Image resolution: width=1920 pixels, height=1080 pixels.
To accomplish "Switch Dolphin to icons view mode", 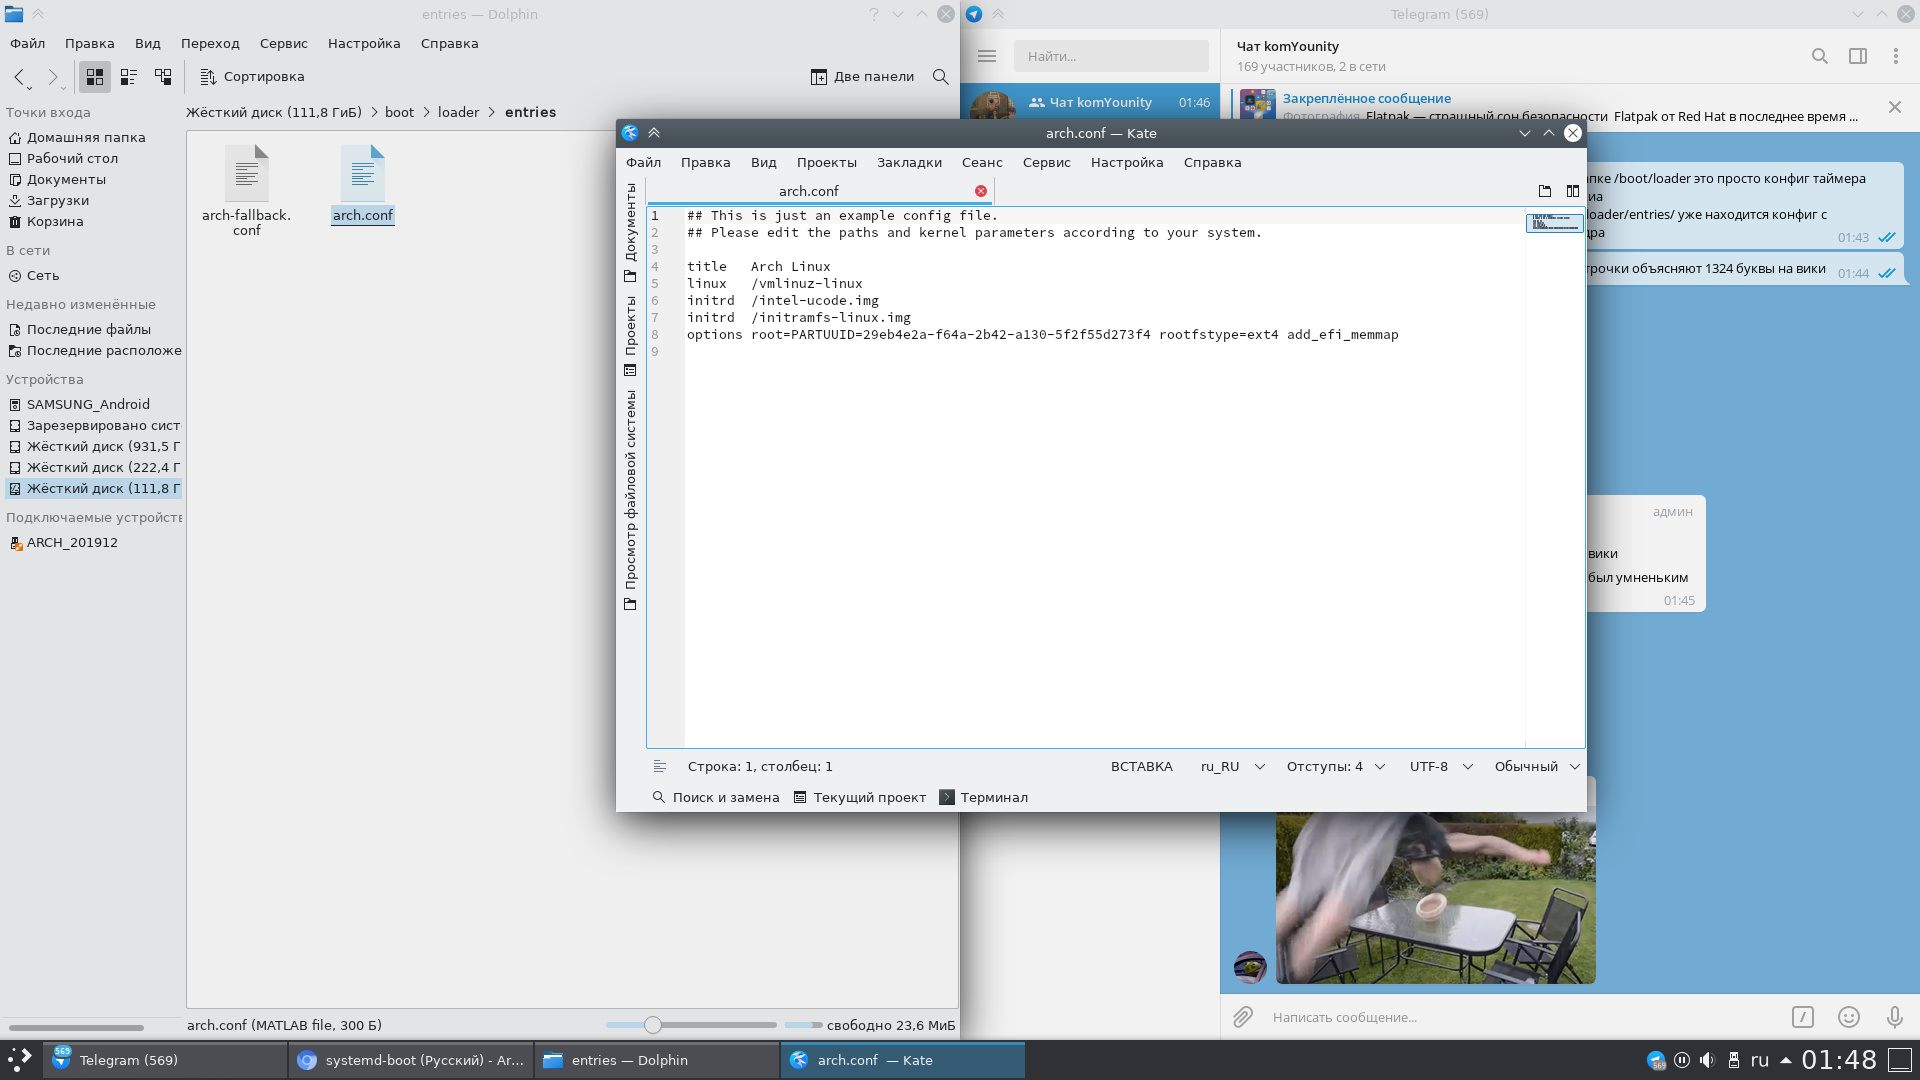I will [x=95, y=77].
